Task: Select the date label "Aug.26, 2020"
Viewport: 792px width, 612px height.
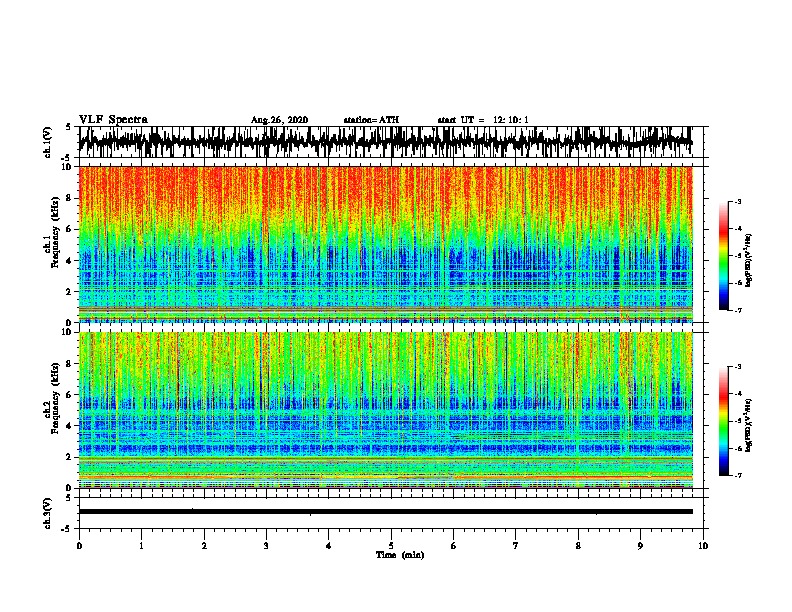Action: 279,120
